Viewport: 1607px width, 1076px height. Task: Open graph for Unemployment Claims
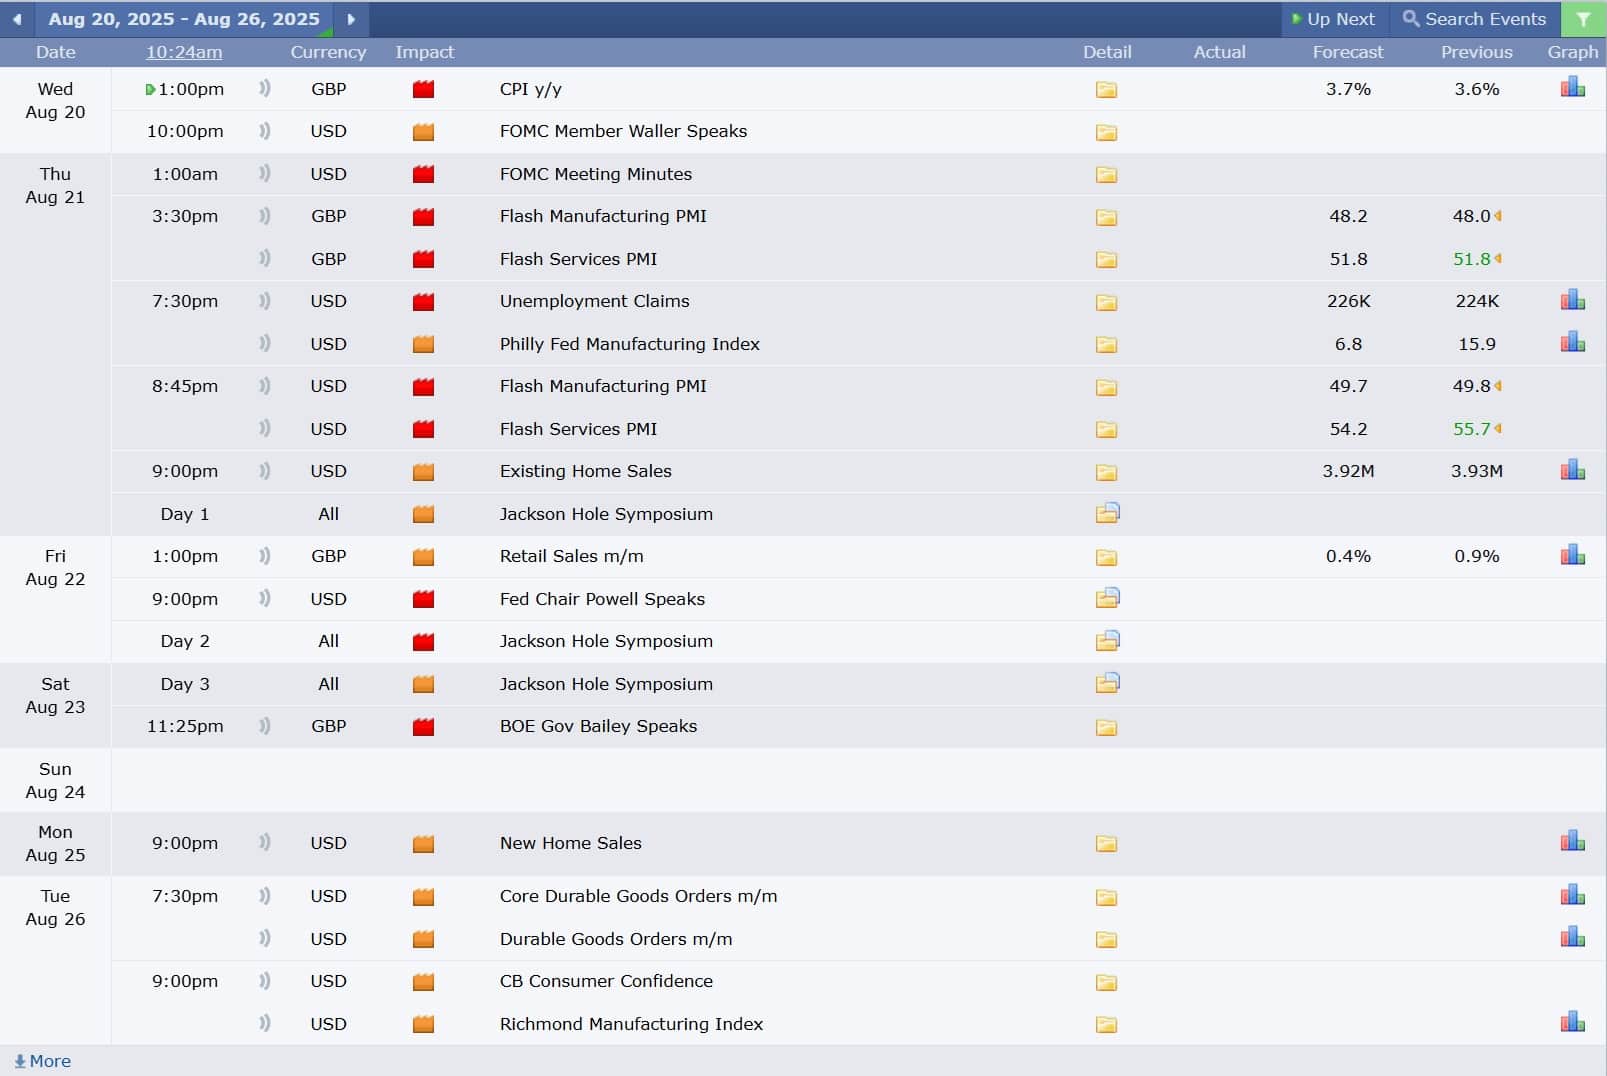1572,300
